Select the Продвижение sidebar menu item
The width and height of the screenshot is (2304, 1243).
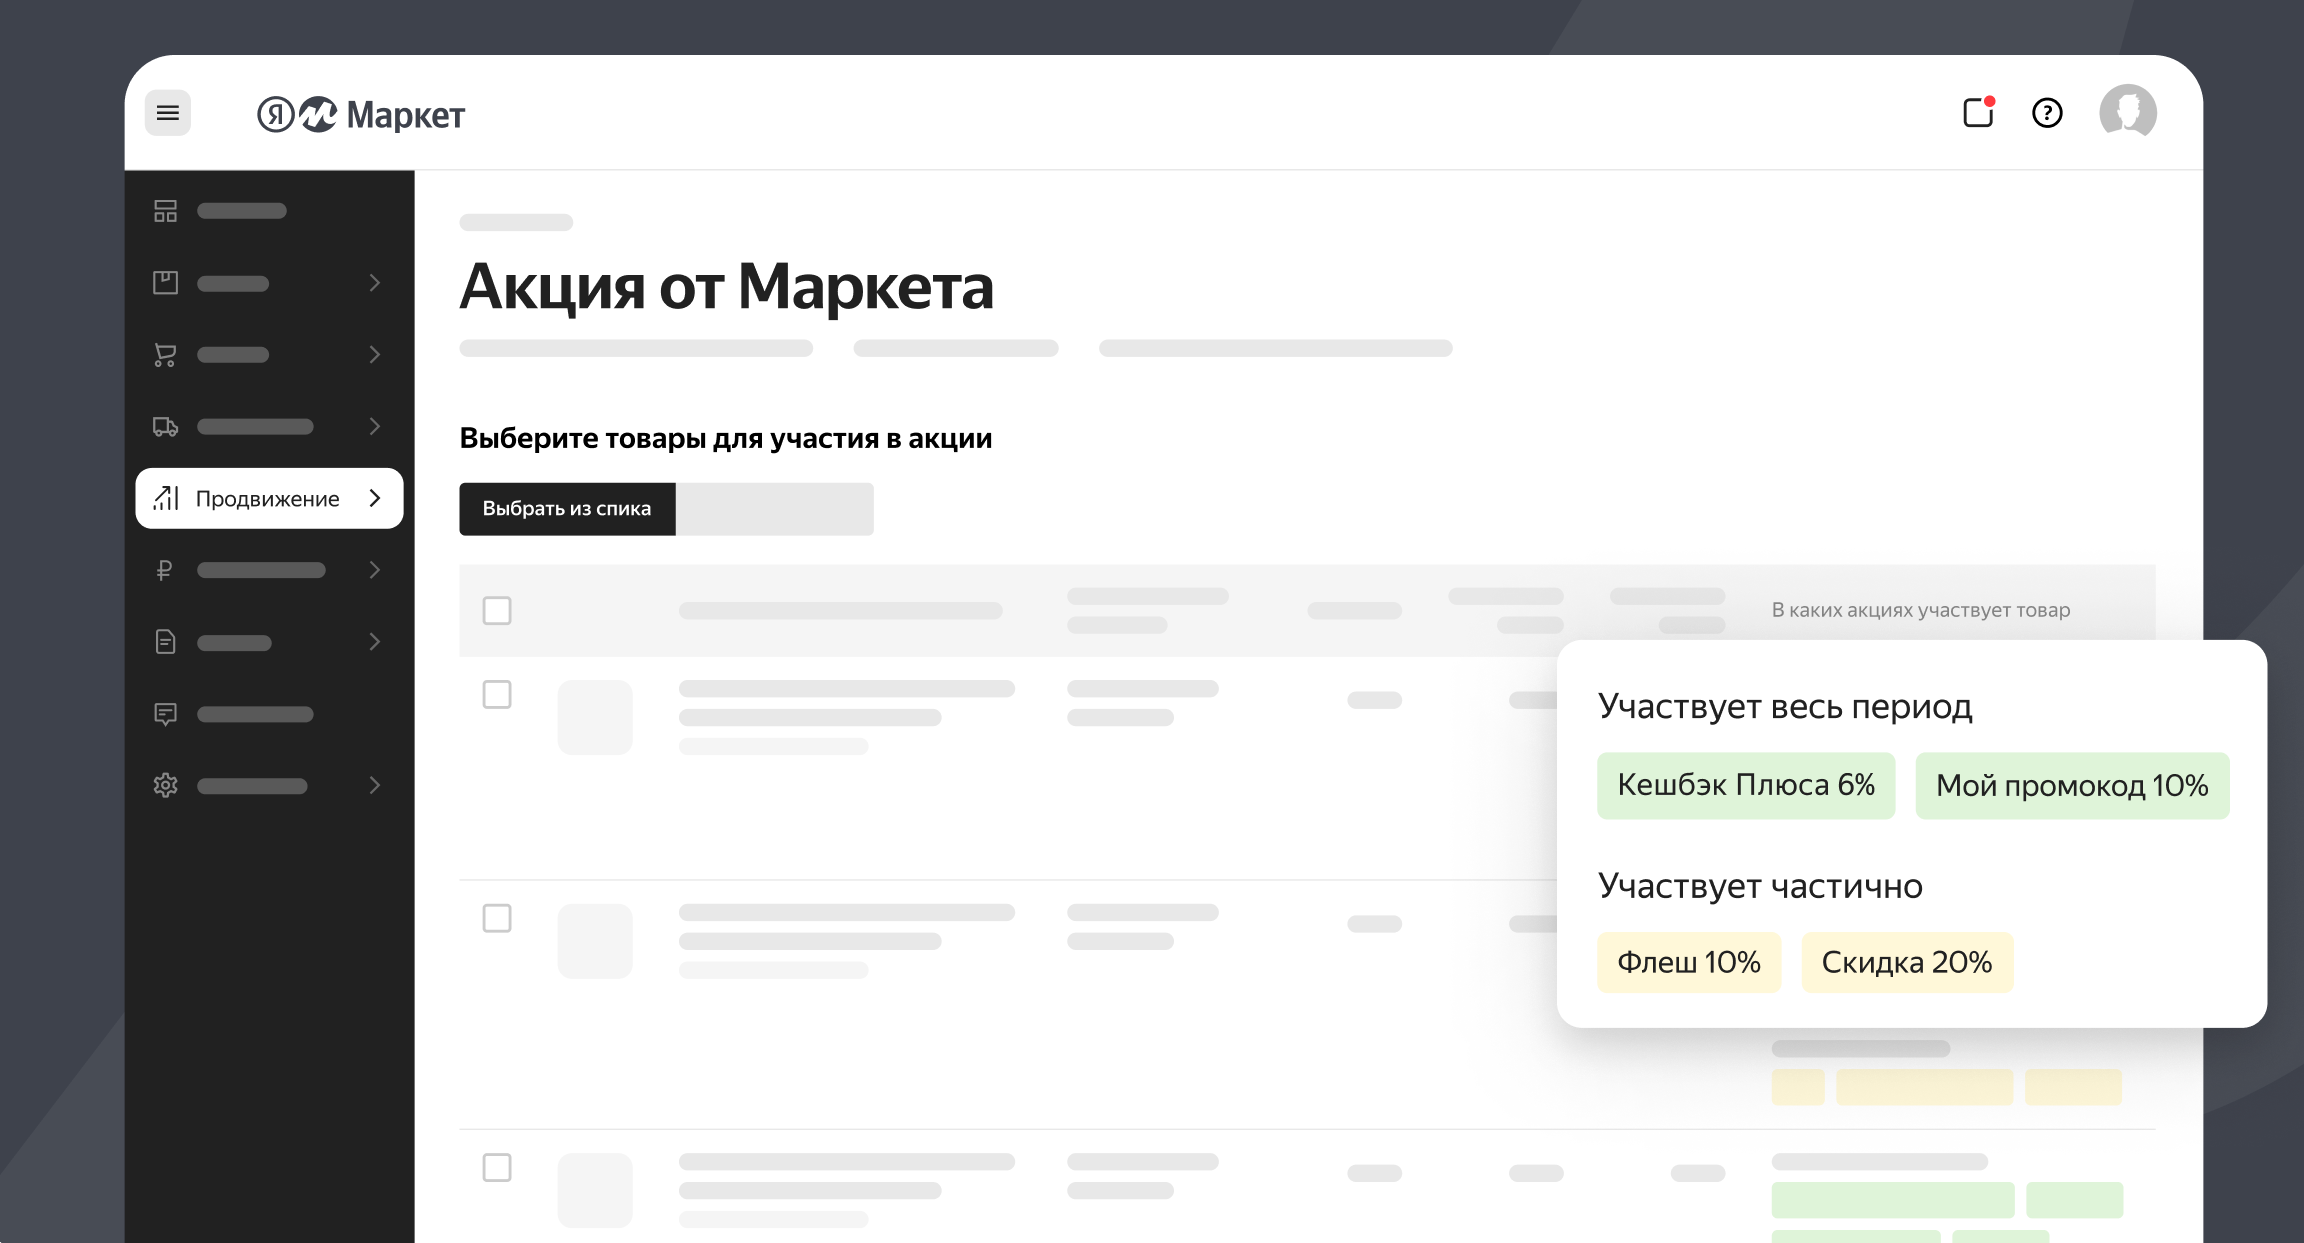(267, 498)
